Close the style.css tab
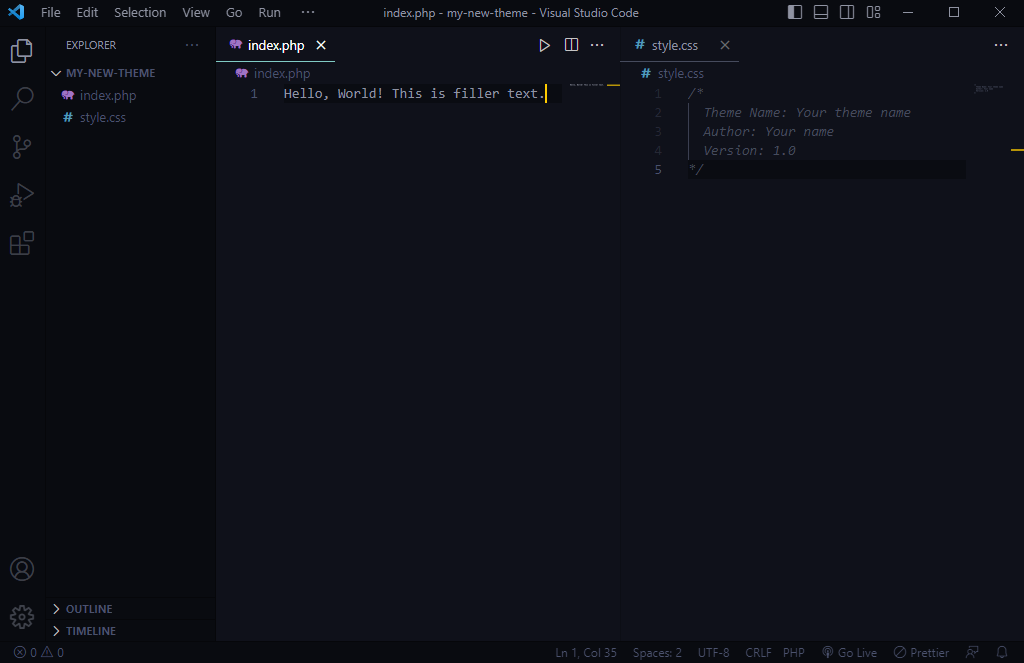Screen dimensions: 1024x663 coord(725,45)
